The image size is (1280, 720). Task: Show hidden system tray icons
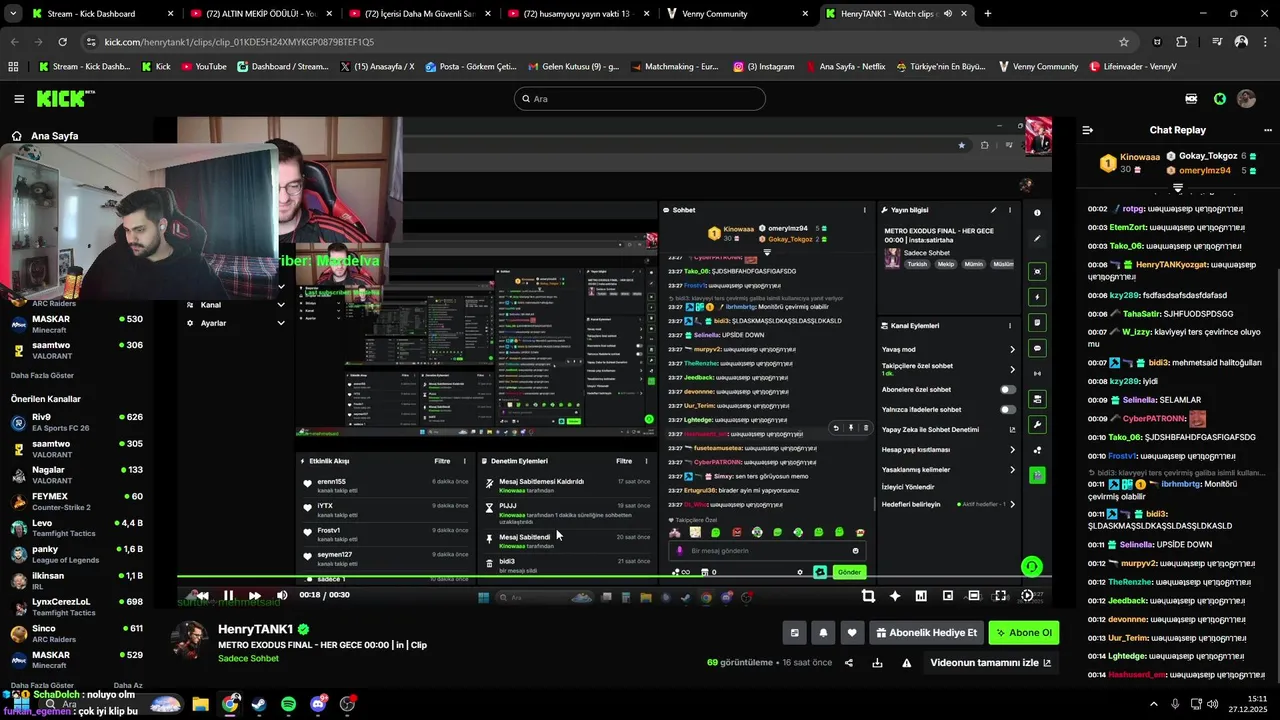click(1155, 704)
